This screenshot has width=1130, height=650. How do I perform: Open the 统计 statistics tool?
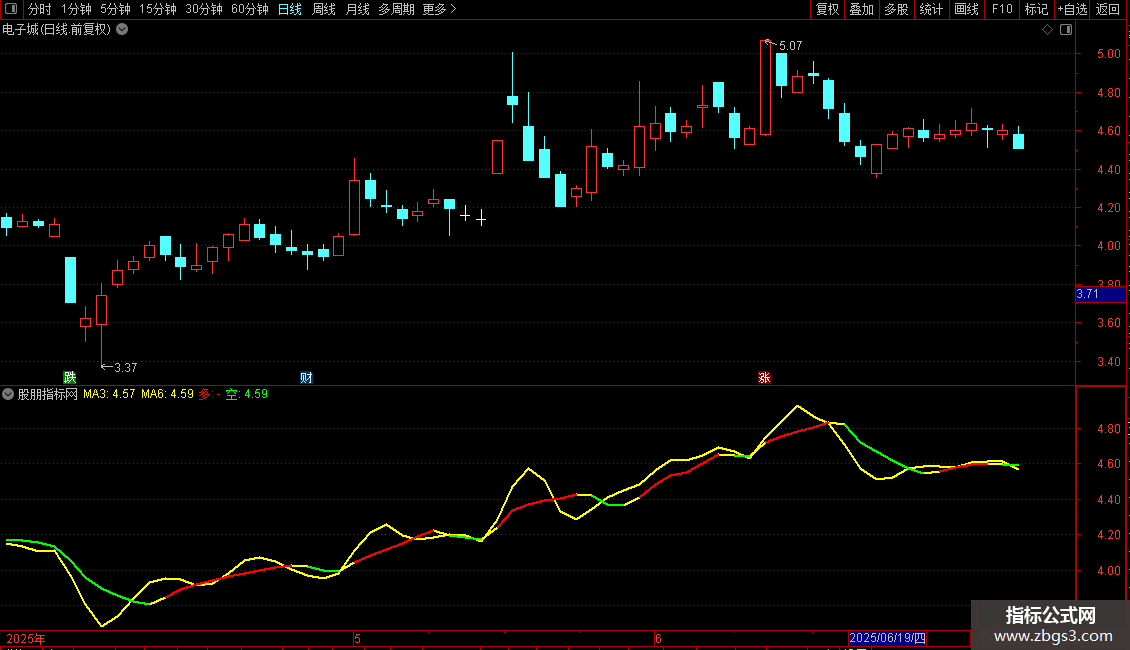tap(931, 9)
